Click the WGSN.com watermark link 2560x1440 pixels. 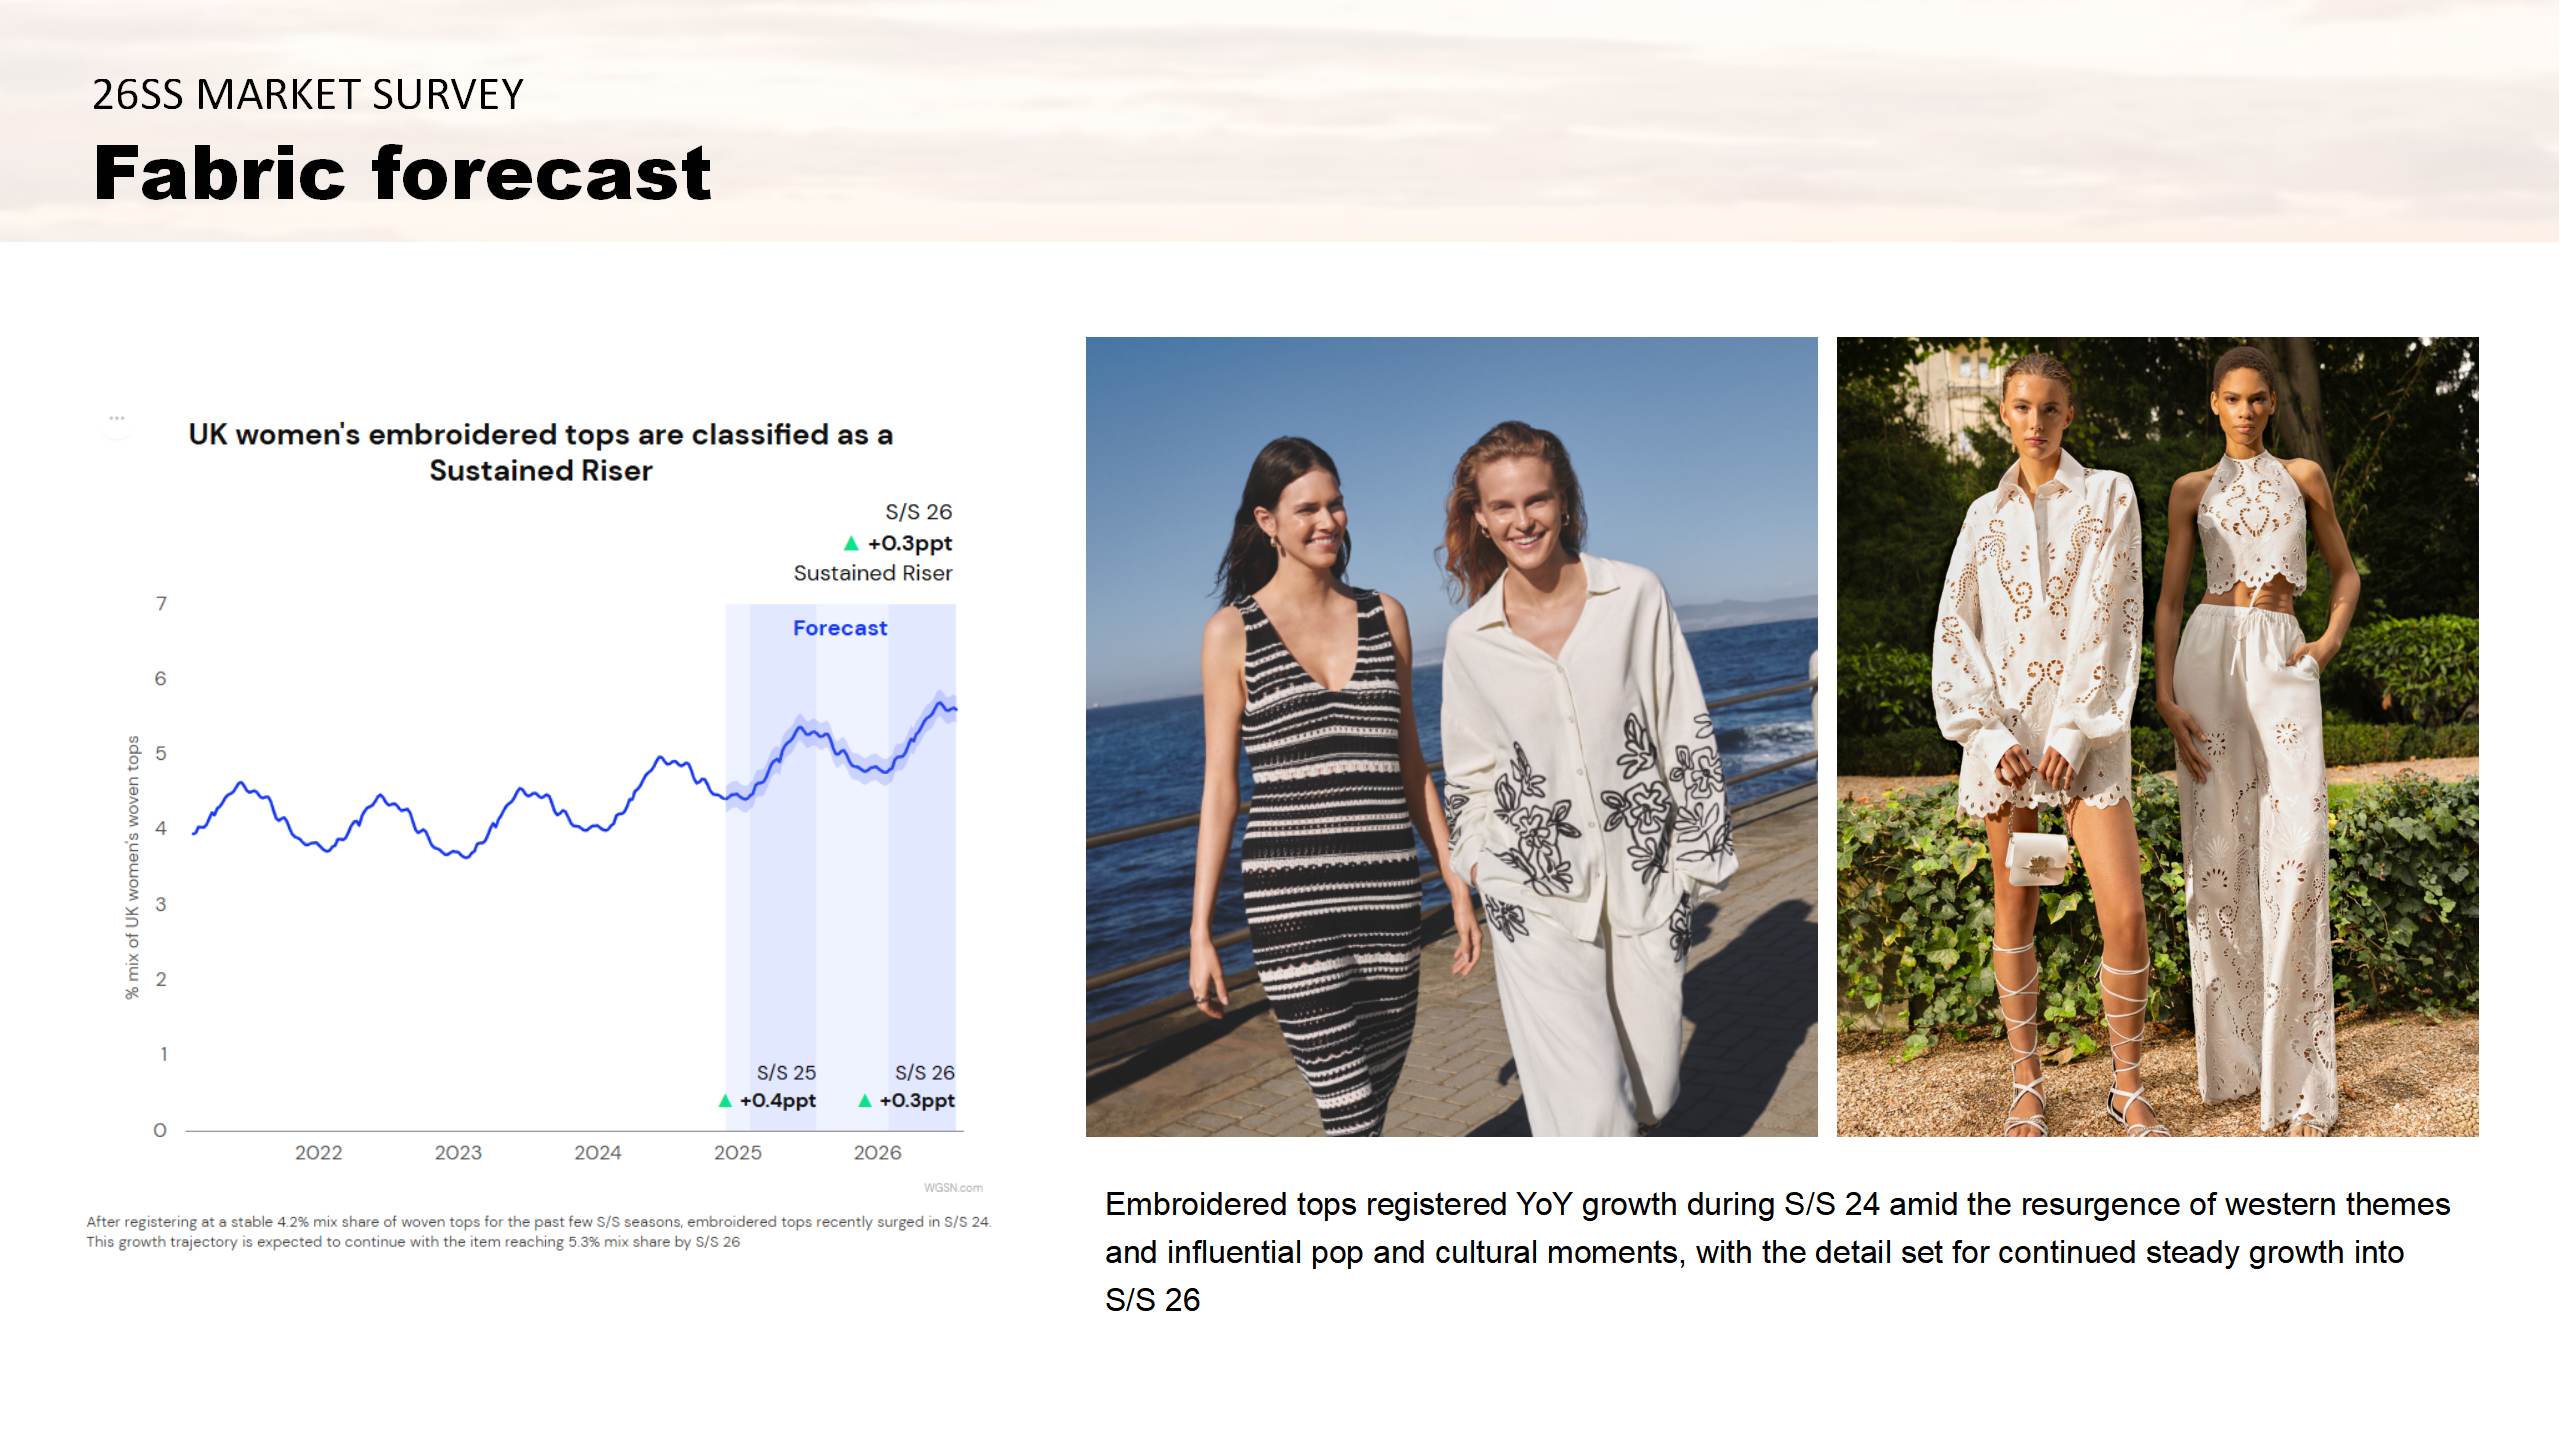[x=952, y=1188]
